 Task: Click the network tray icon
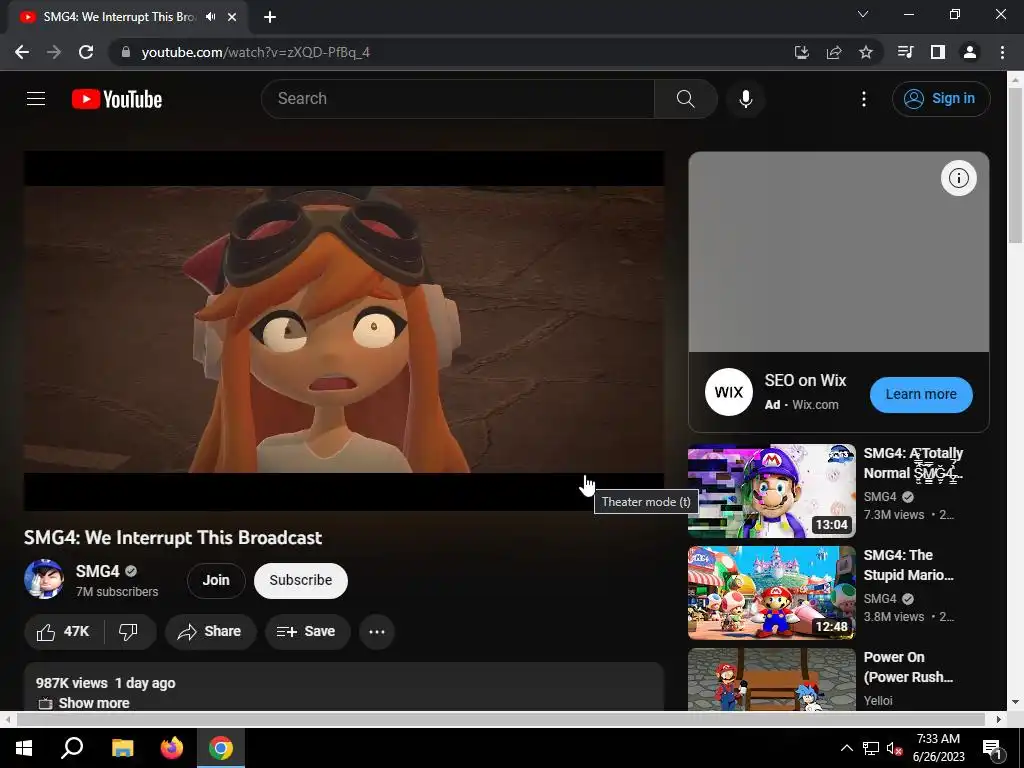click(871, 748)
